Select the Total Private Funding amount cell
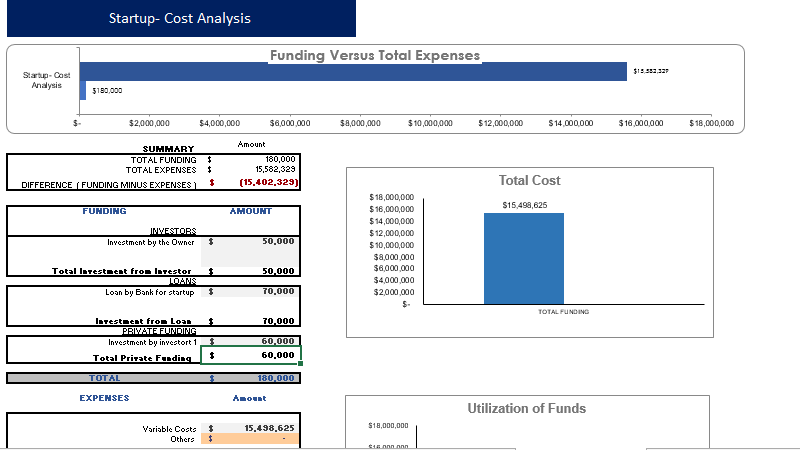Image resolution: width=800 pixels, height=450 pixels. coord(256,356)
